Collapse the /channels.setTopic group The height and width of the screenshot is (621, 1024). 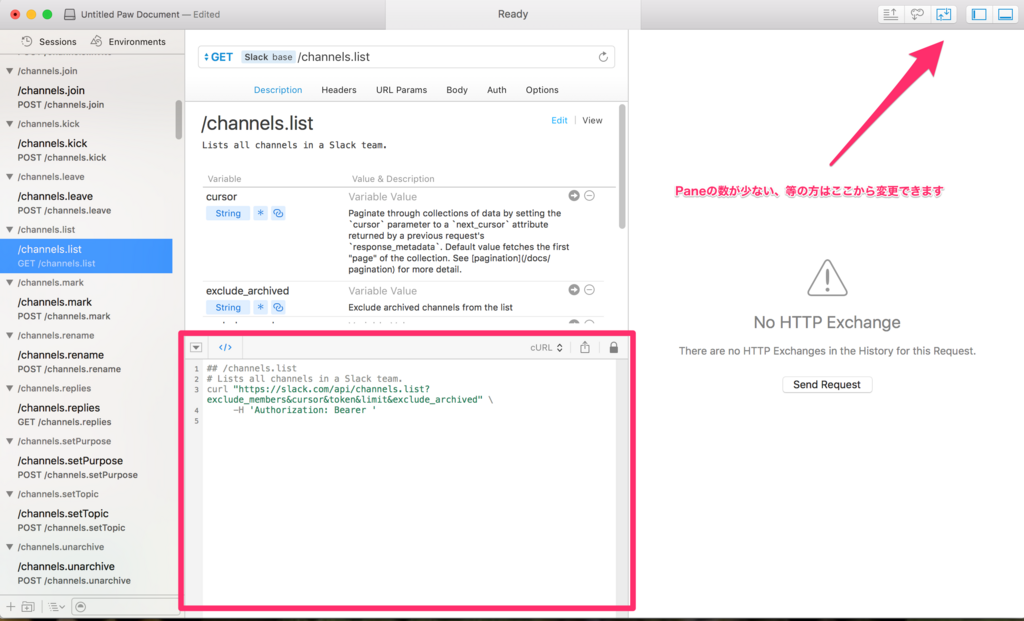click(9, 494)
